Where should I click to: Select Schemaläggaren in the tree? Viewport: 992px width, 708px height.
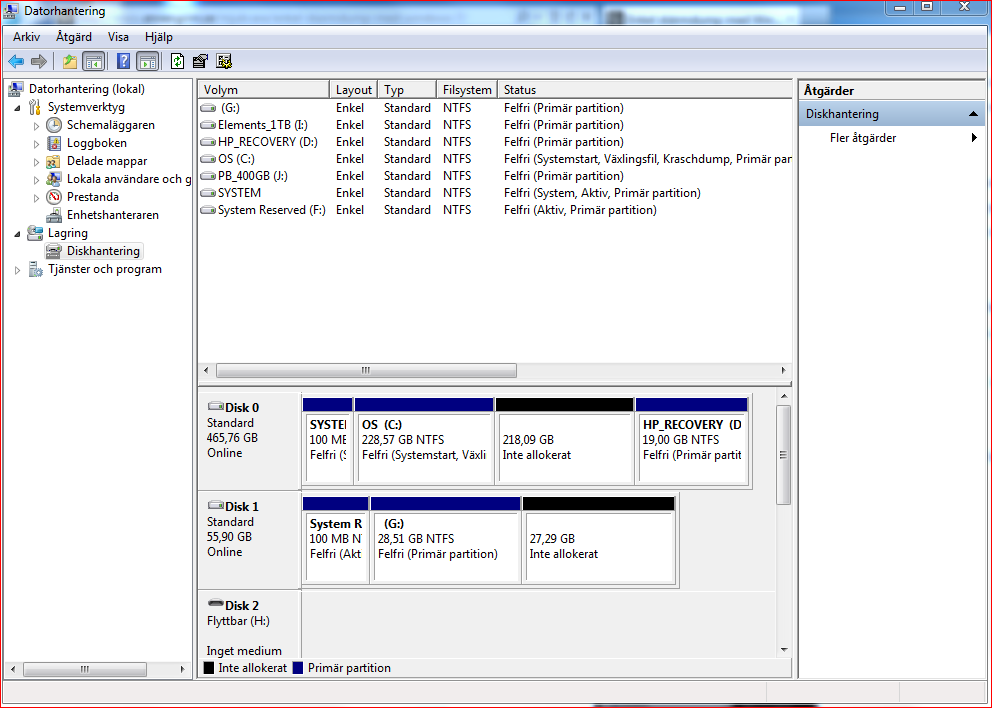click(111, 125)
